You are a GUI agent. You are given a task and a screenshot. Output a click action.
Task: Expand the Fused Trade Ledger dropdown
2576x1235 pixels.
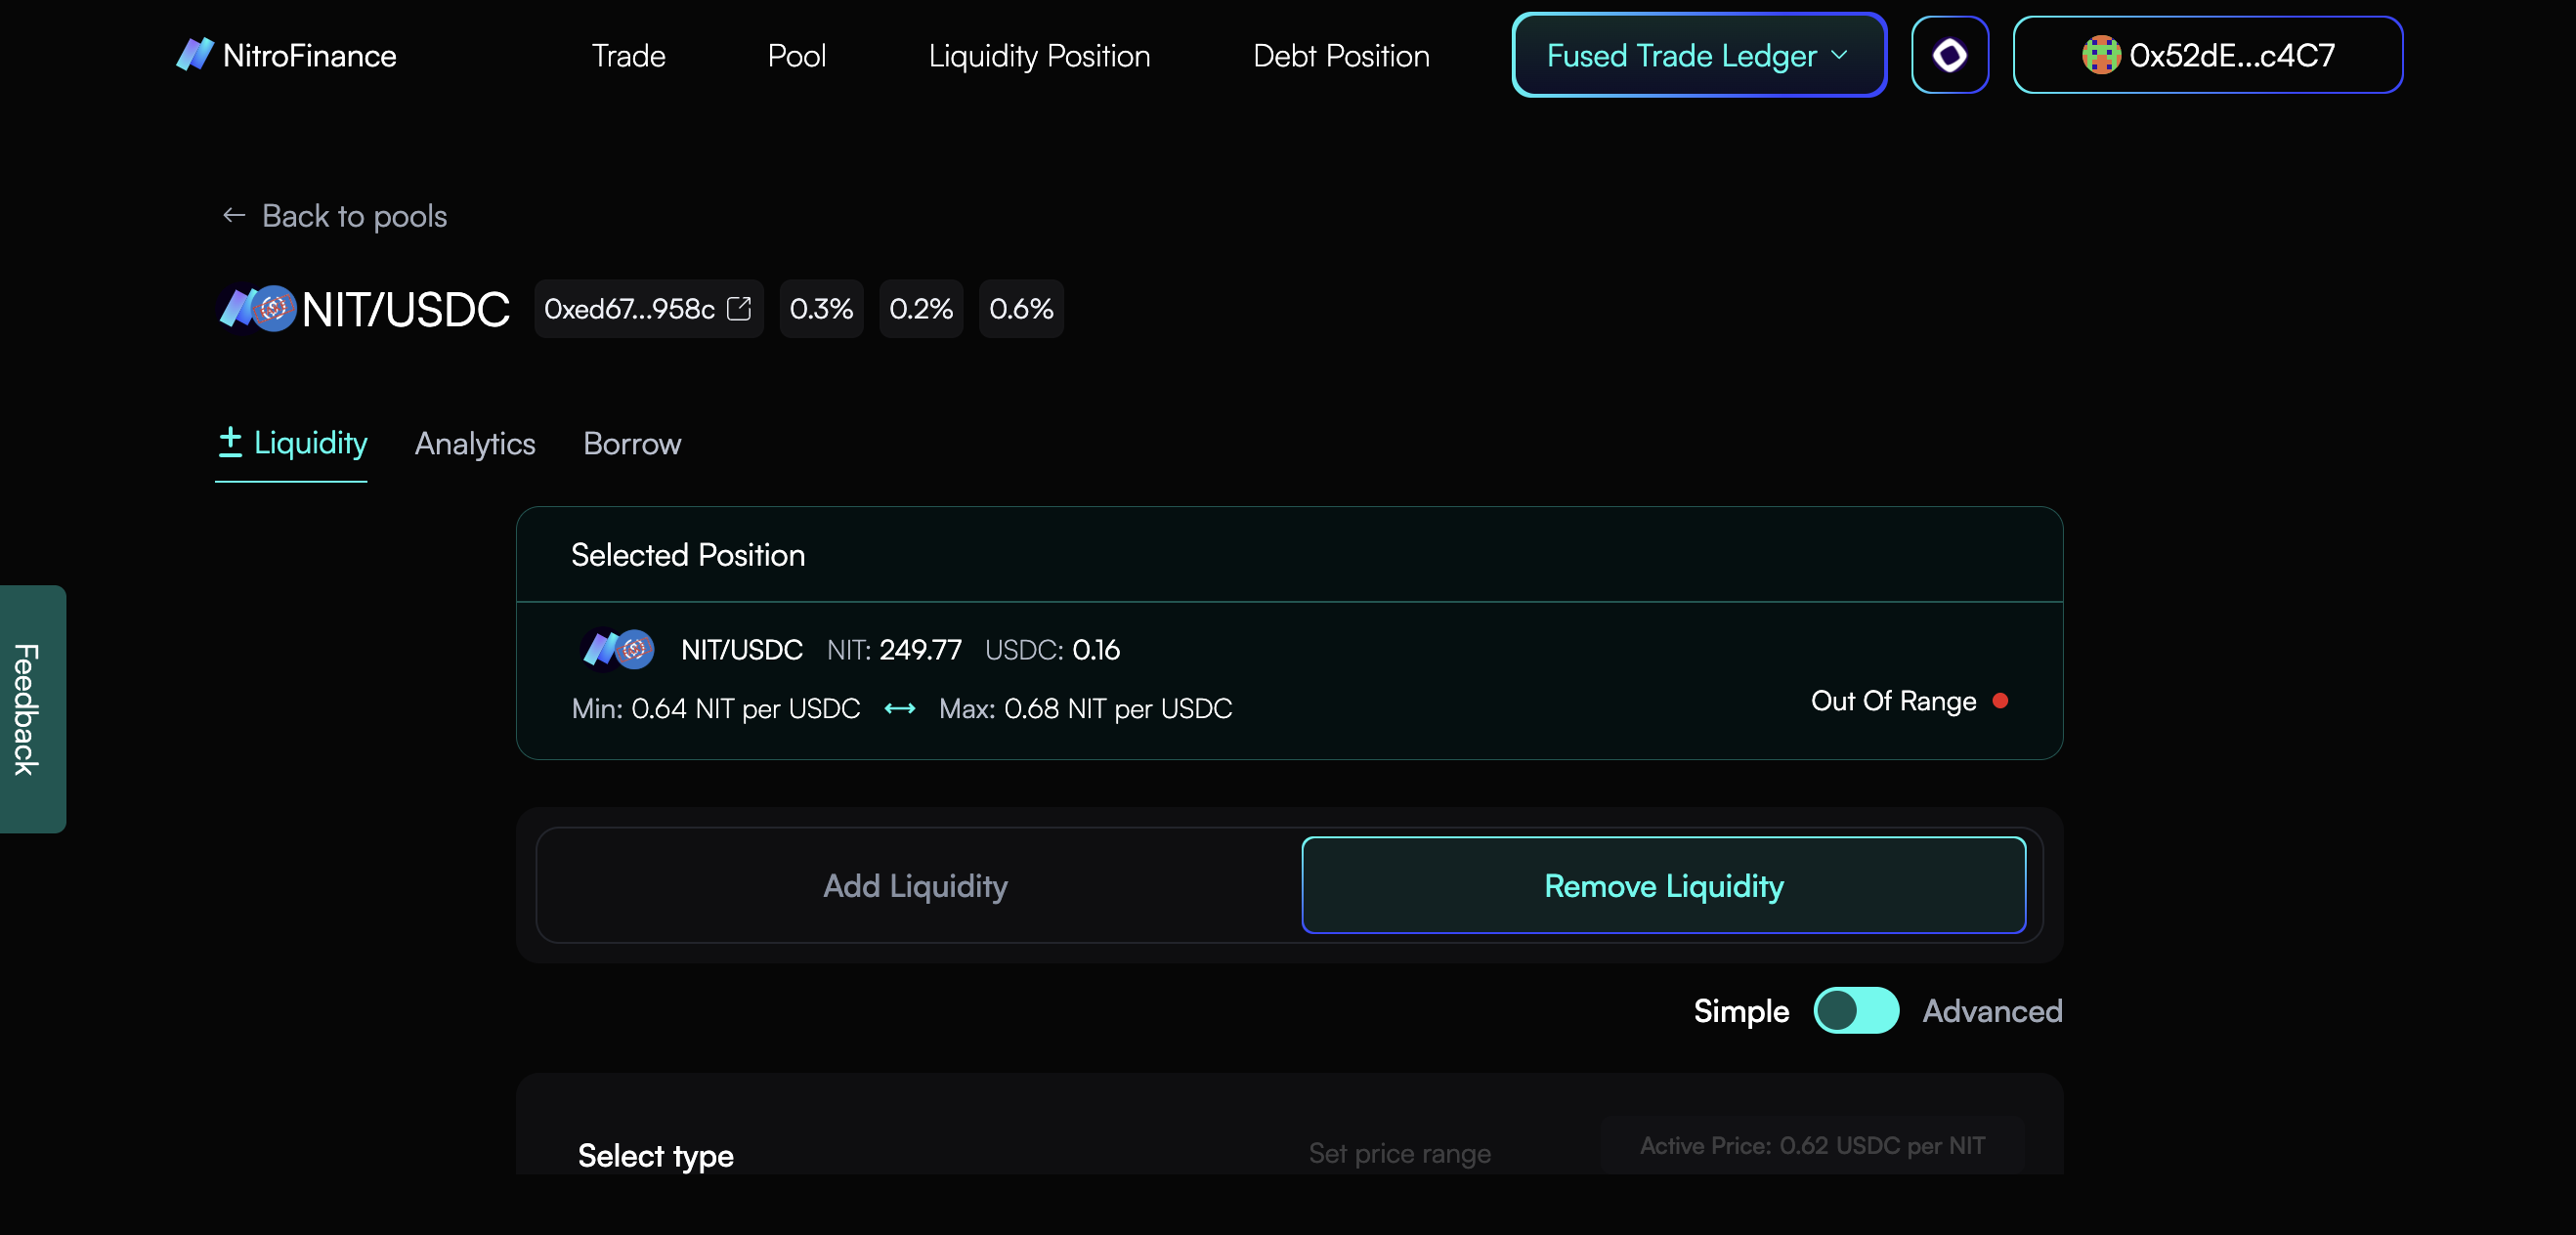(x=1698, y=55)
